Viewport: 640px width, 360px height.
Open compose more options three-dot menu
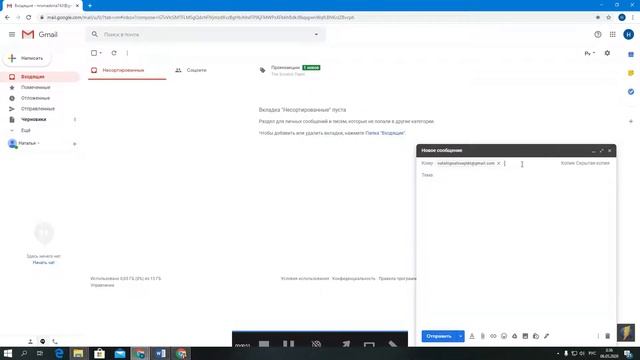click(x=598, y=336)
